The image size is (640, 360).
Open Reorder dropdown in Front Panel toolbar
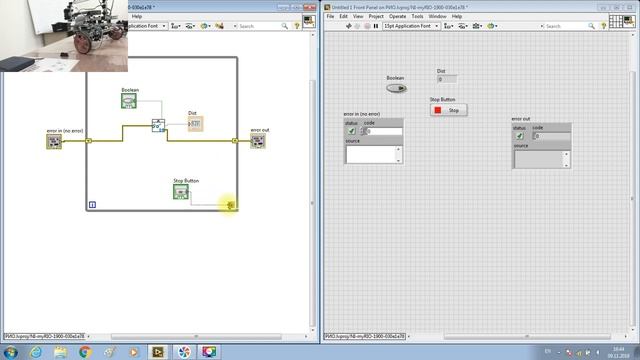coord(491,26)
